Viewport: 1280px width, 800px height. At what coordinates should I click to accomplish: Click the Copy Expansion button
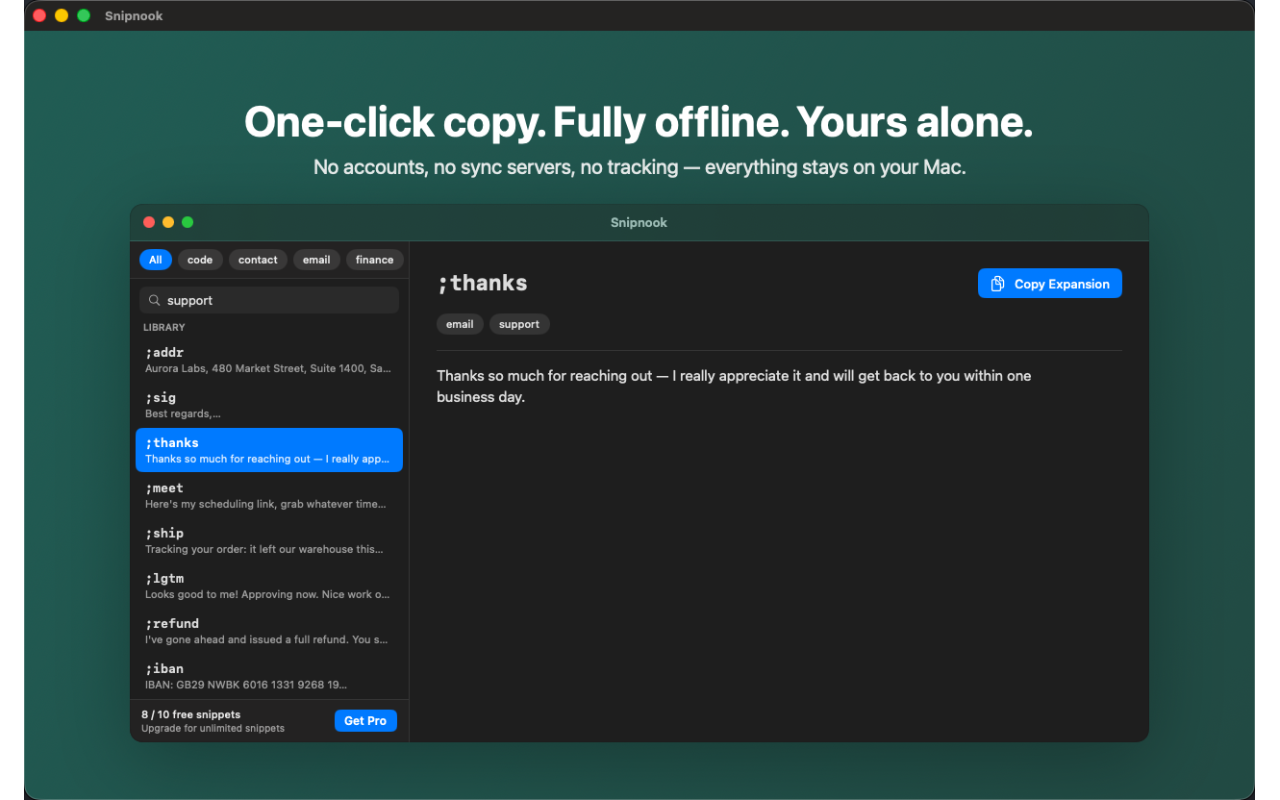[x=1050, y=284]
